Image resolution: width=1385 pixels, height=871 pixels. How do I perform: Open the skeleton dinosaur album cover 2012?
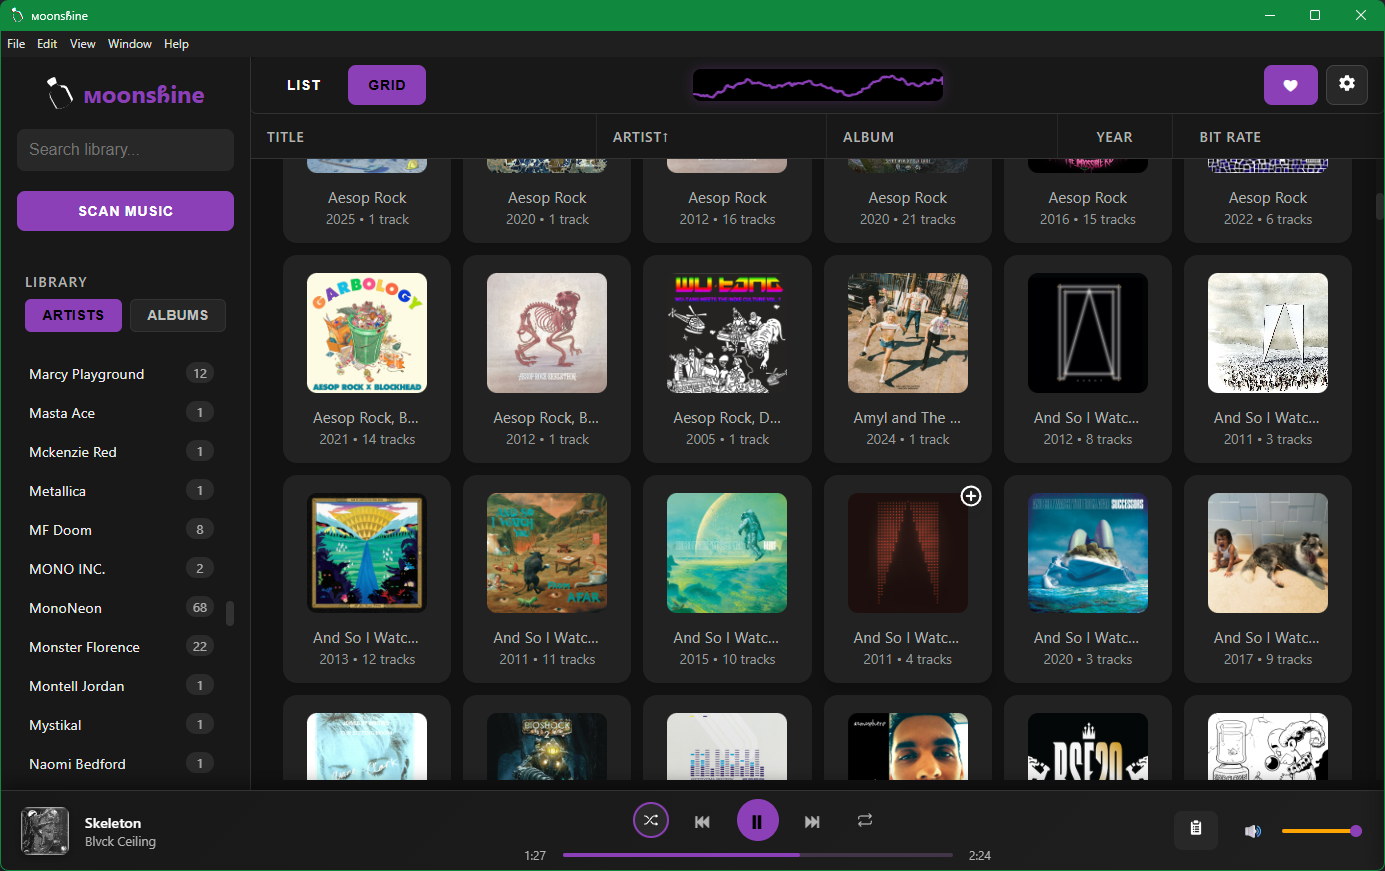coord(547,333)
